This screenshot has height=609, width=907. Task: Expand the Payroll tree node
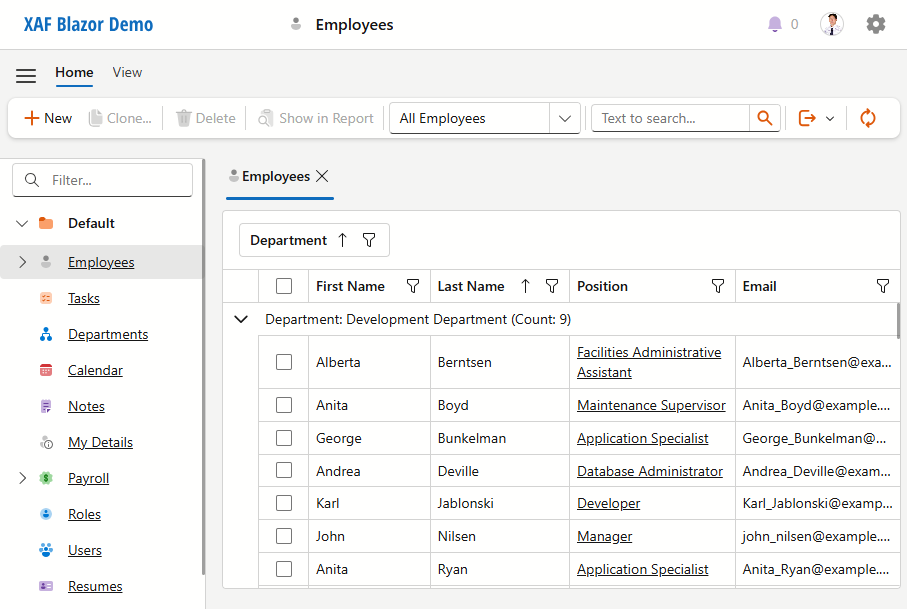22,478
